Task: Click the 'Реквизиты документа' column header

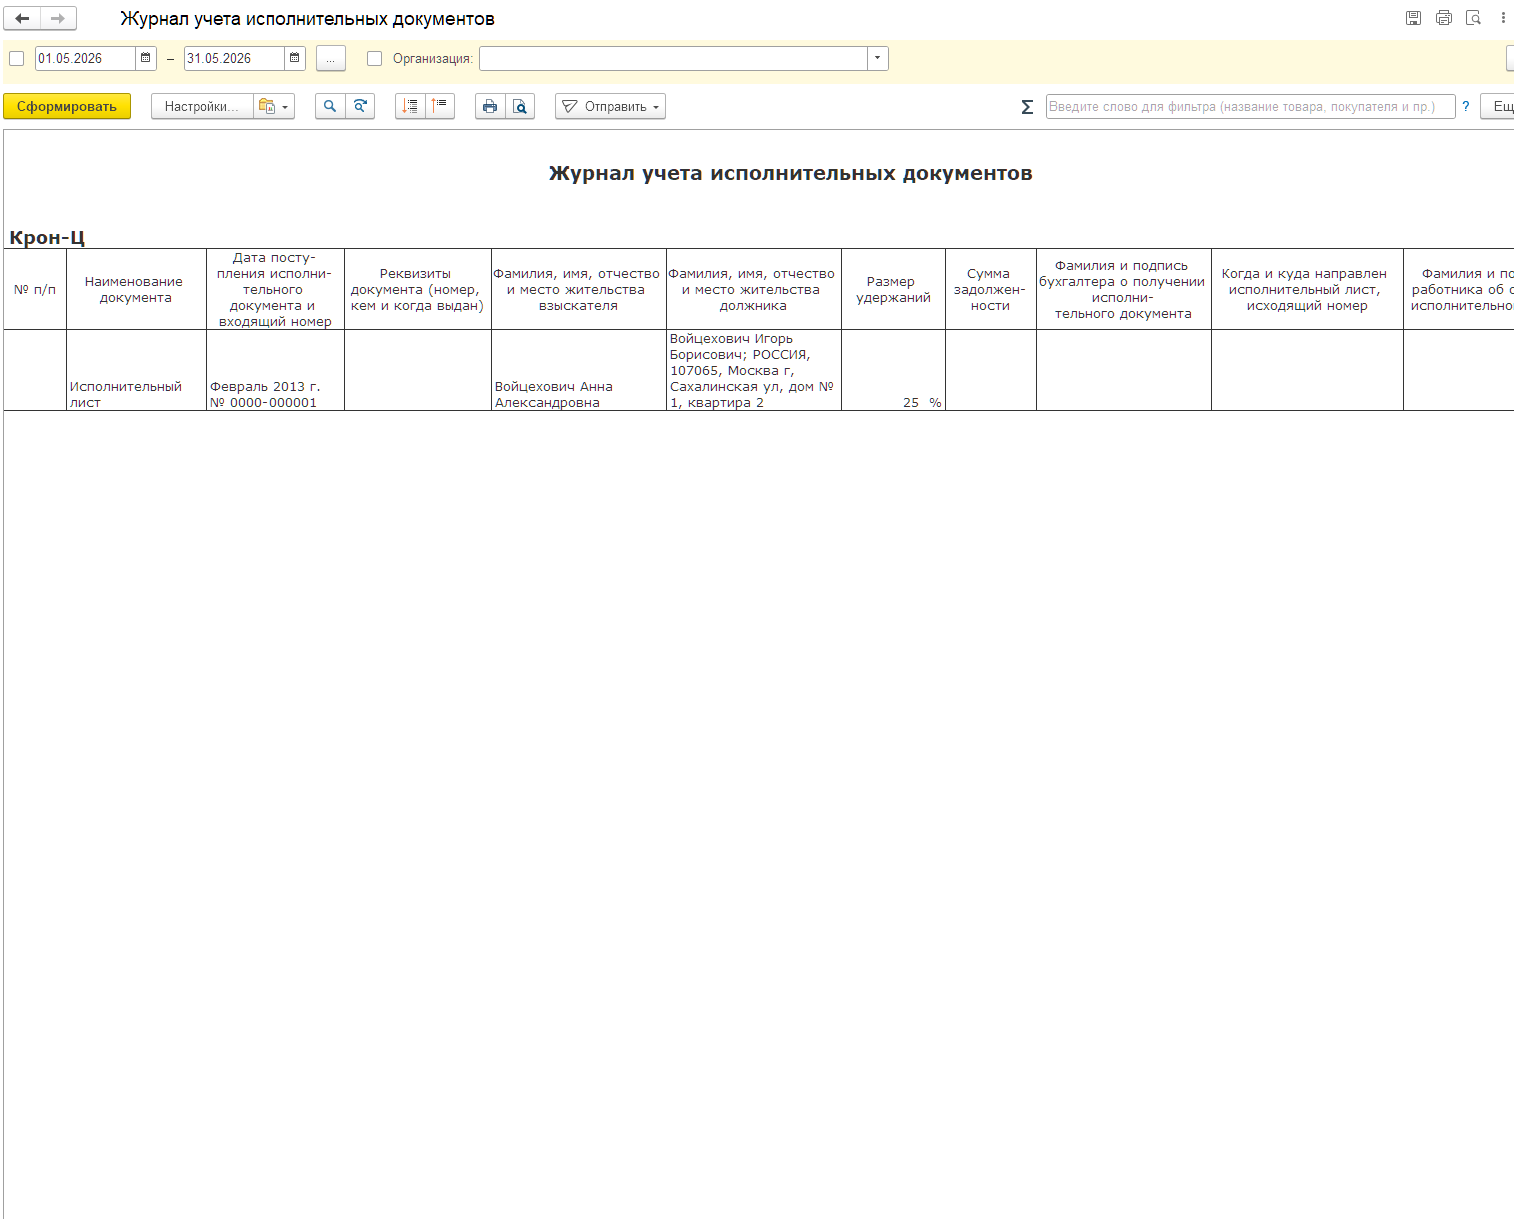Action: tap(418, 289)
